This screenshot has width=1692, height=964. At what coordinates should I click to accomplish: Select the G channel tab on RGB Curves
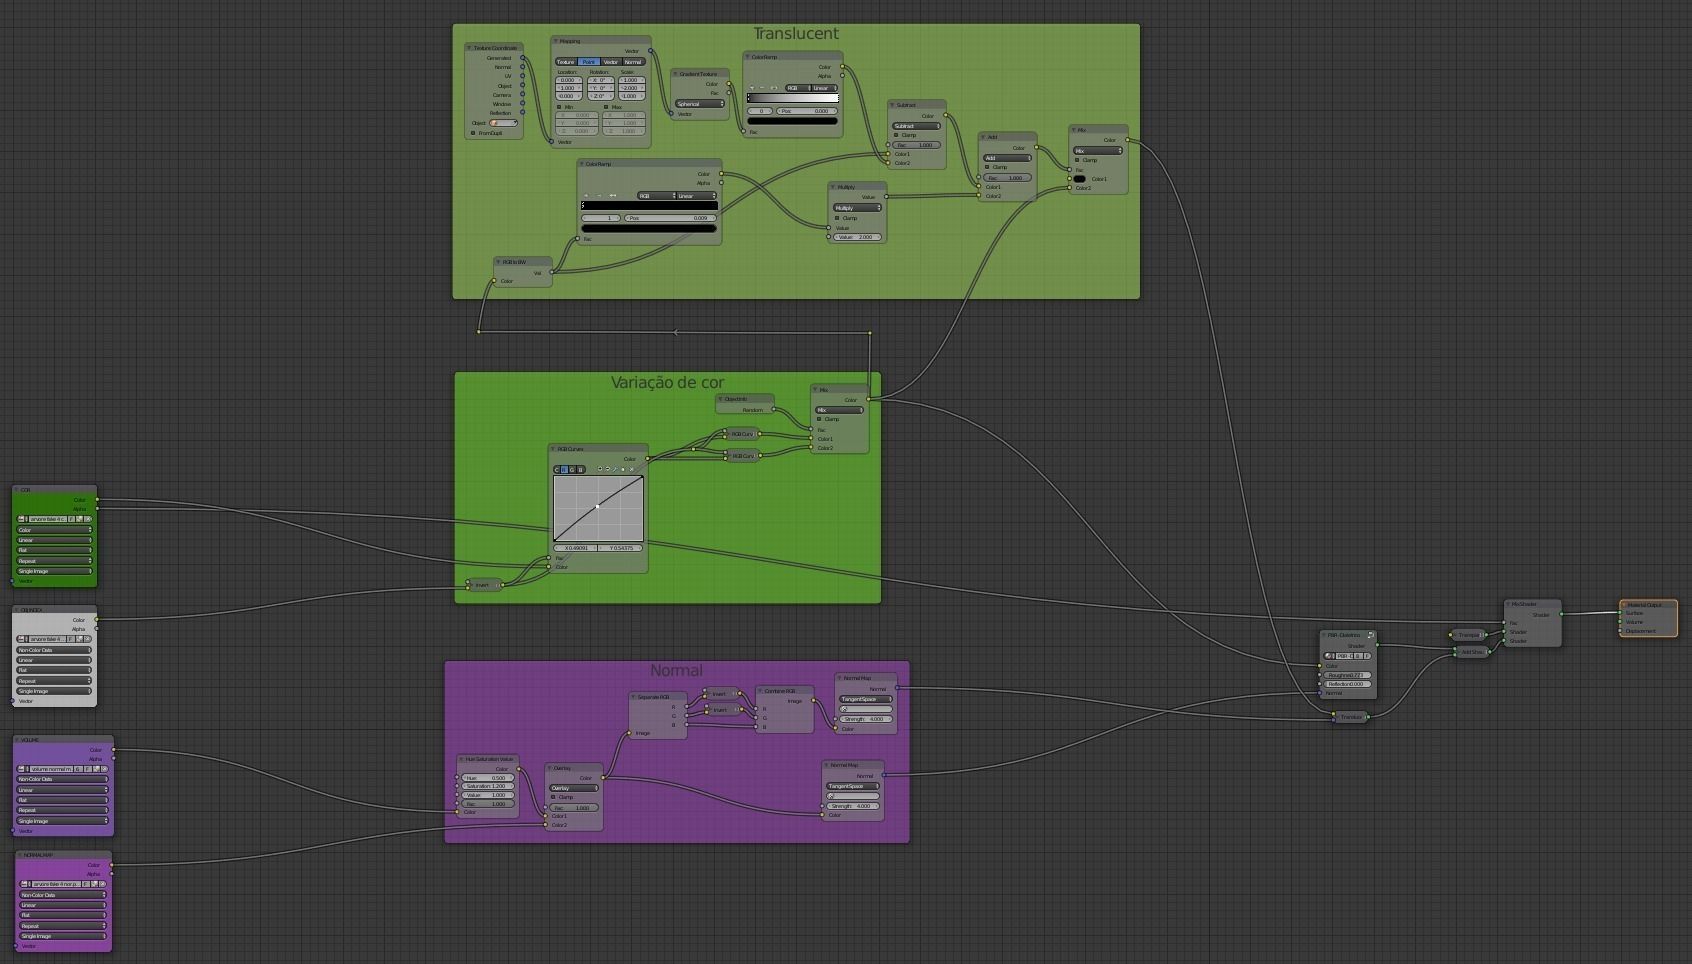click(x=572, y=469)
